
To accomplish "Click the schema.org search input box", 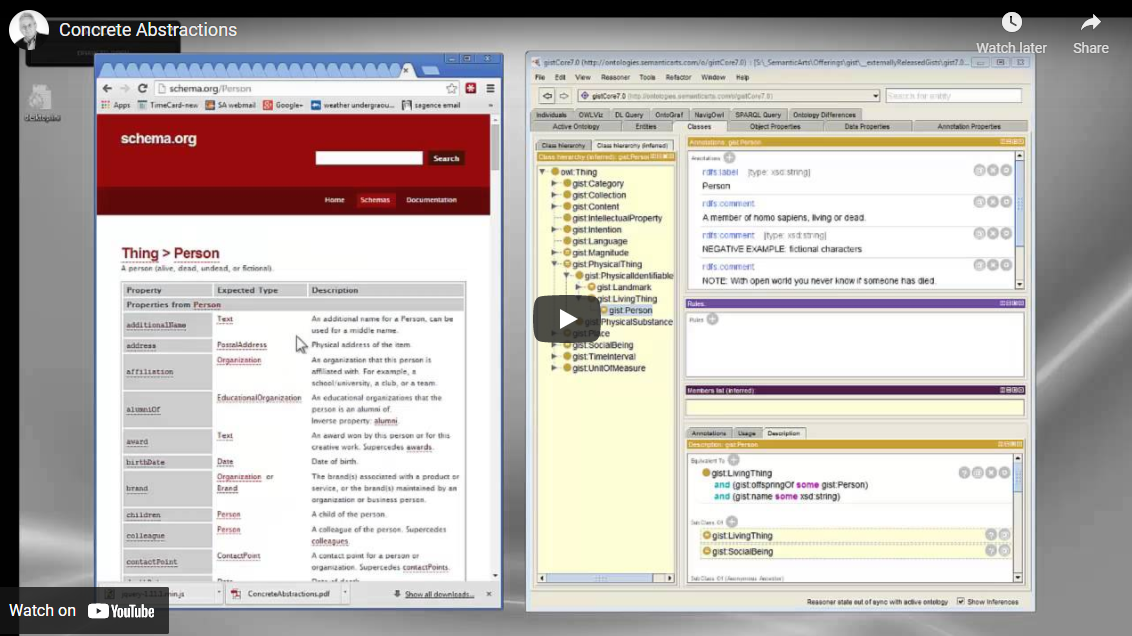I will pyautogui.click(x=369, y=157).
